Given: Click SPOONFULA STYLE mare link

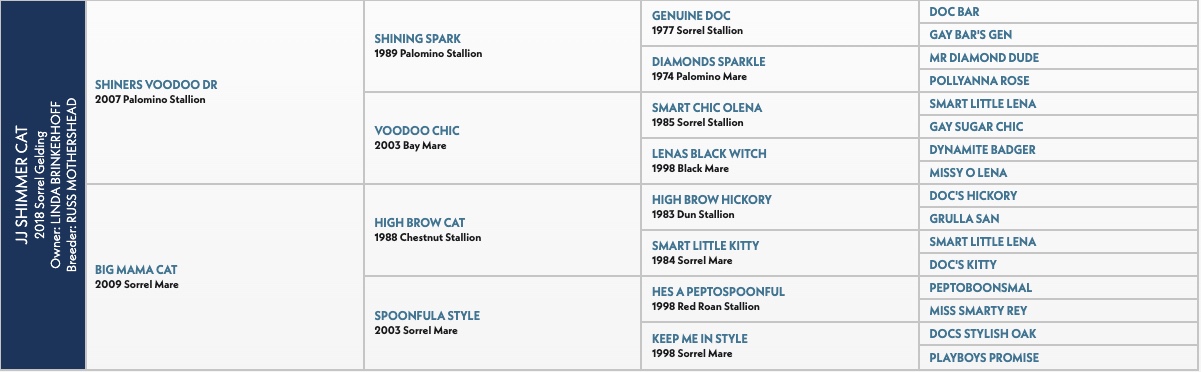Looking at the screenshot, I should point(427,315).
